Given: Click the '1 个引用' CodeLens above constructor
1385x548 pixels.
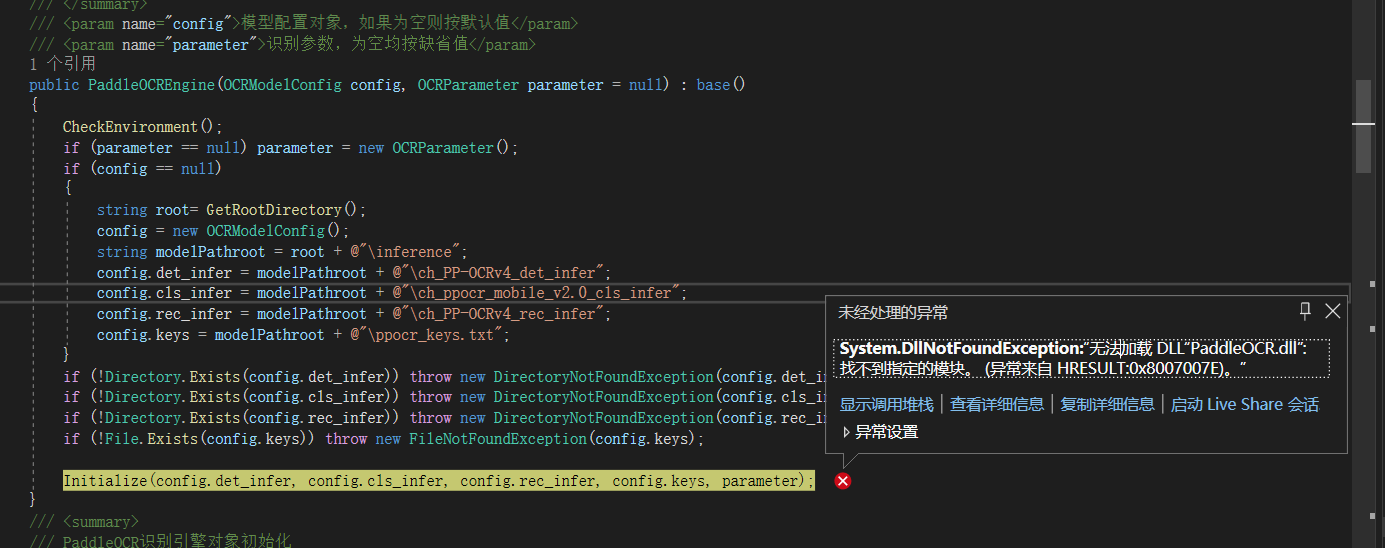Looking at the screenshot, I should coord(63,63).
